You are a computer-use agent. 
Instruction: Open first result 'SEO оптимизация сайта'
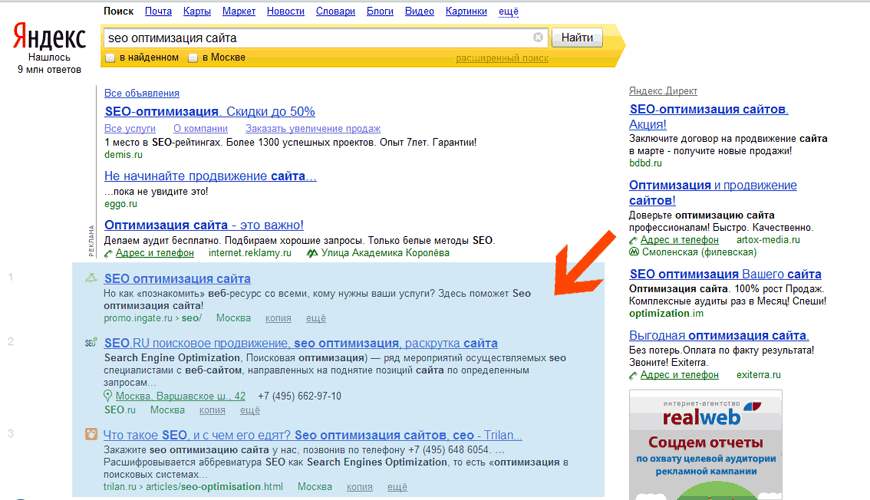178,279
